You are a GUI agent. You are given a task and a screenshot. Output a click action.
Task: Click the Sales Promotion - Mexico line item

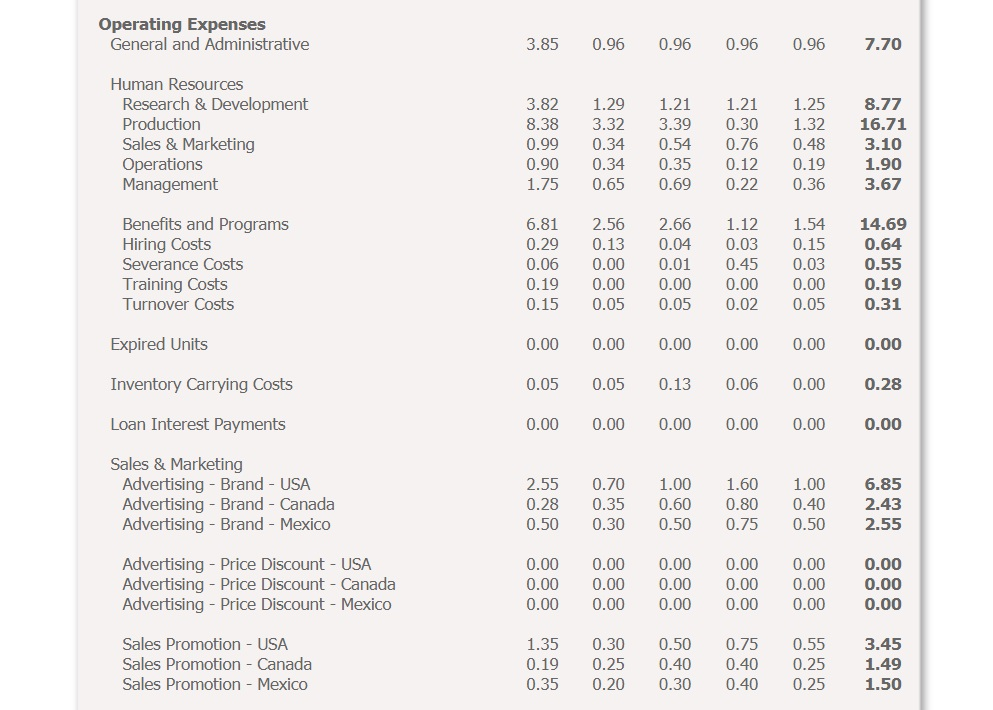[213, 684]
